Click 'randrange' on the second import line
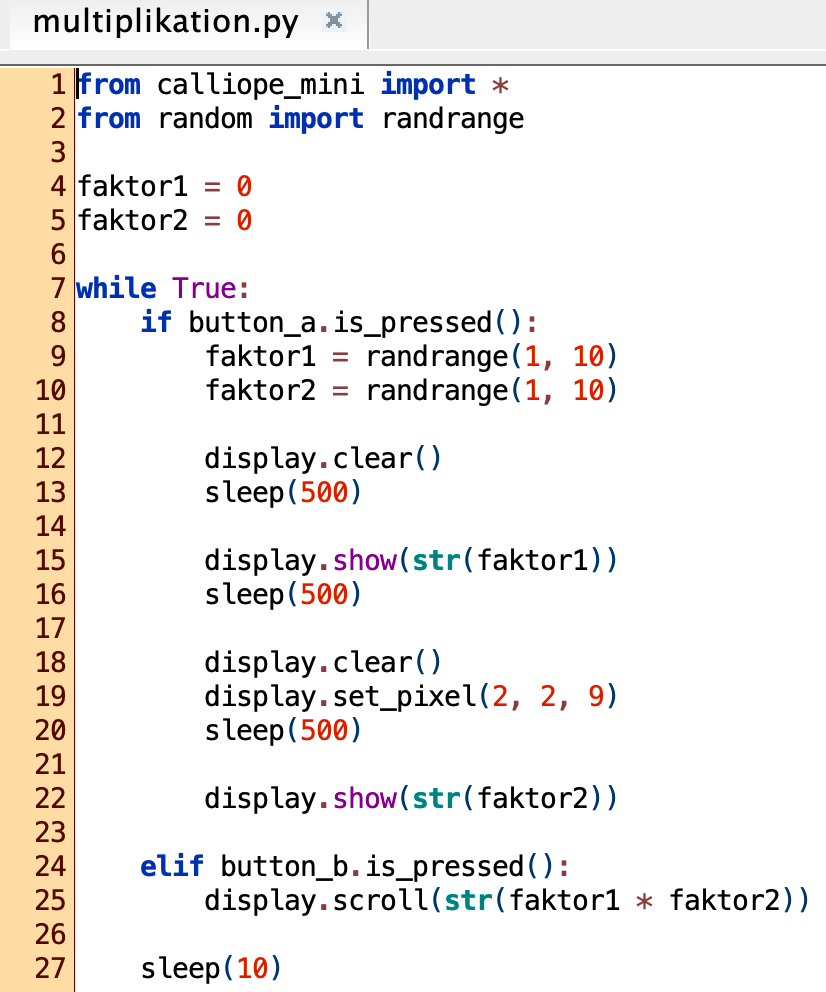The height and width of the screenshot is (992, 826). click(x=453, y=119)
